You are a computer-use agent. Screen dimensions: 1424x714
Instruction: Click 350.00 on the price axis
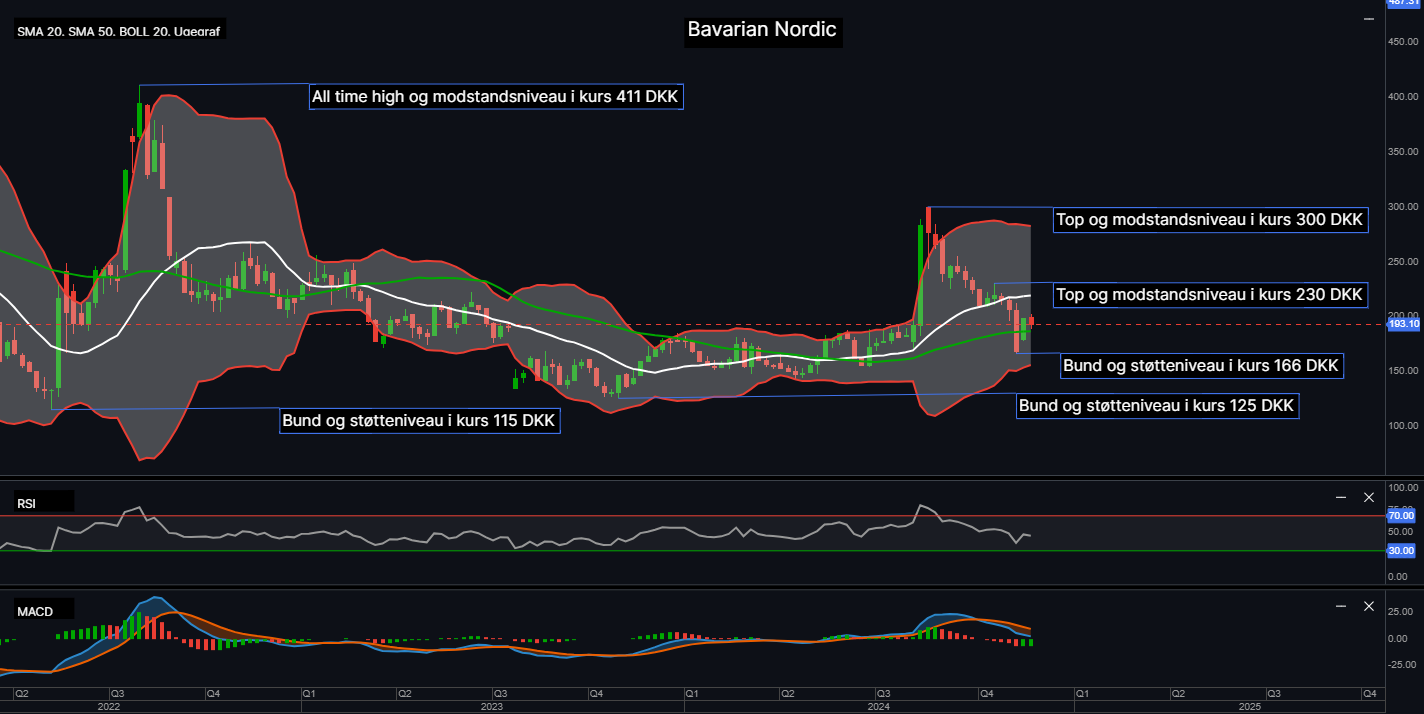(1403, 152)
